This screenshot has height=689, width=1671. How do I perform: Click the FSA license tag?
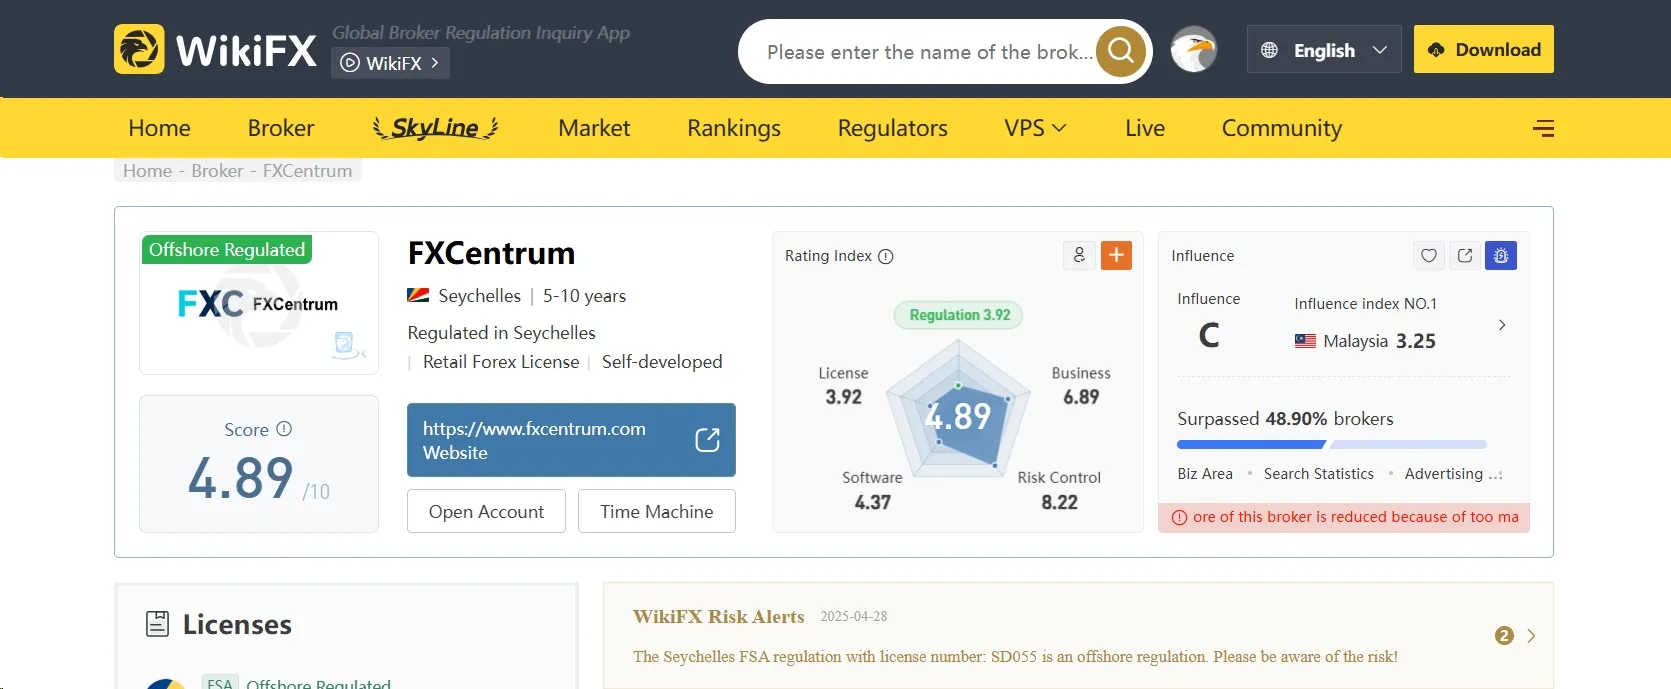tap(220, 683)
